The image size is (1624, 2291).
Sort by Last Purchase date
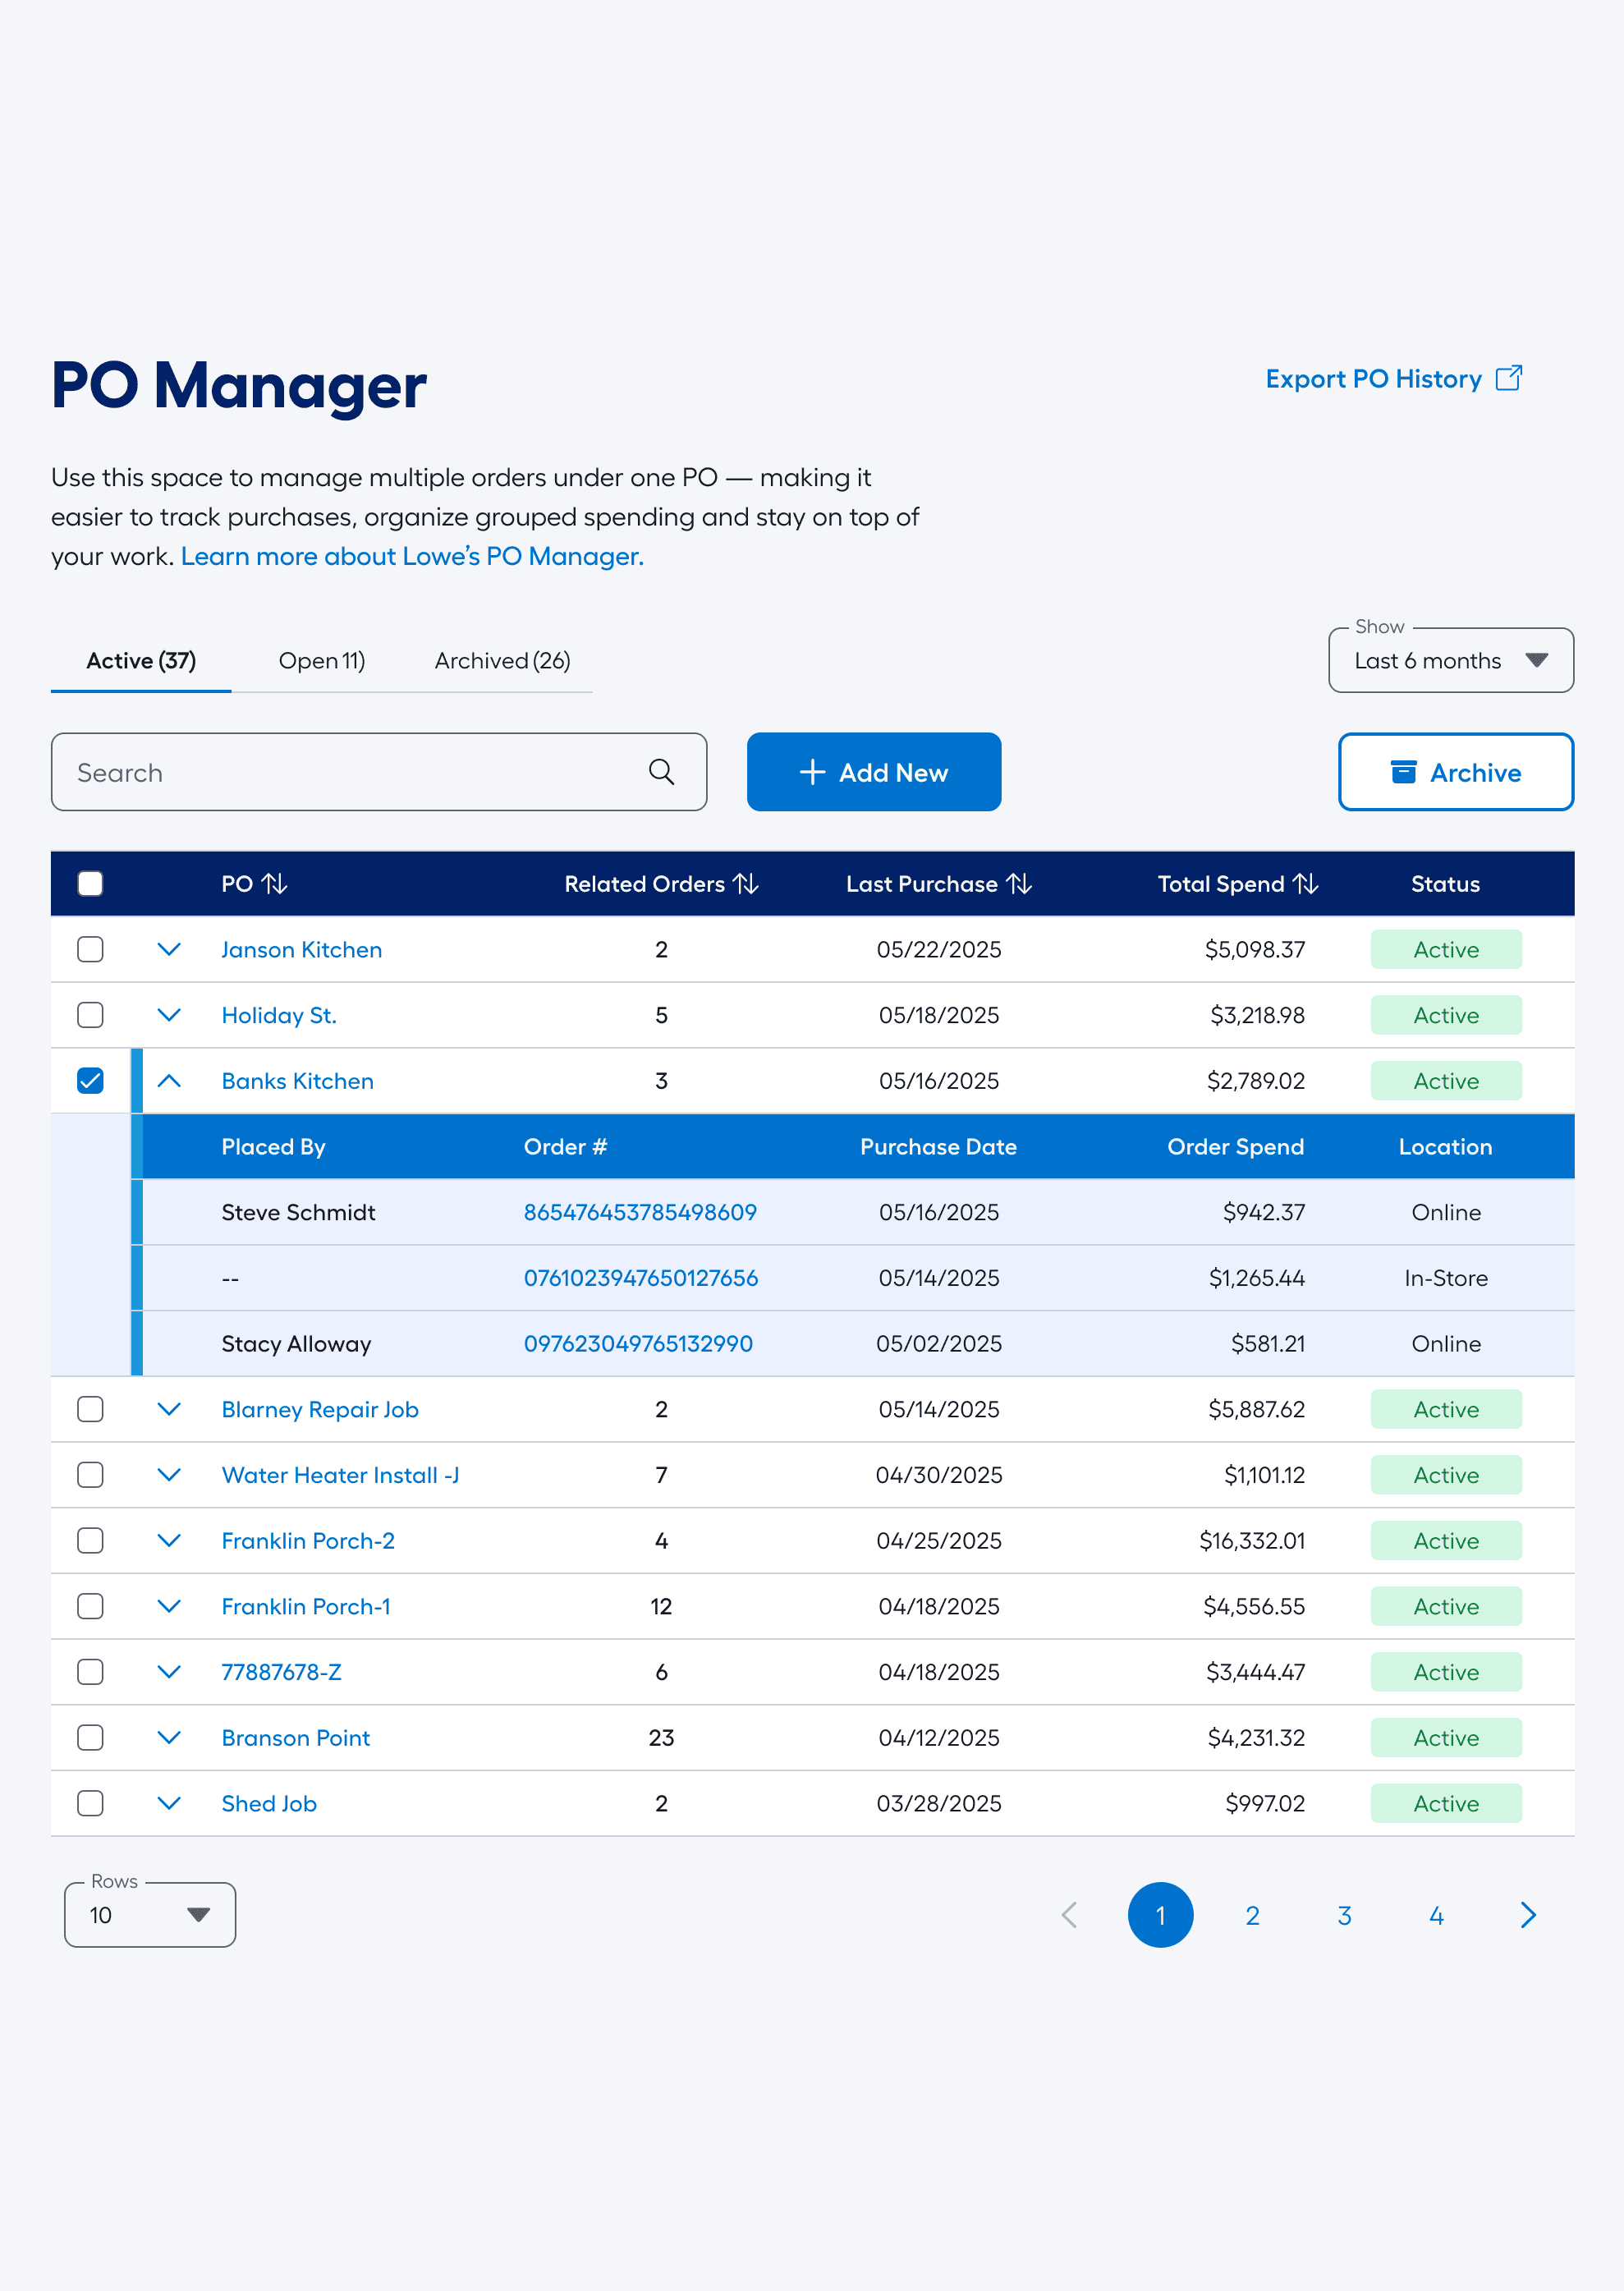(1019, 883)
